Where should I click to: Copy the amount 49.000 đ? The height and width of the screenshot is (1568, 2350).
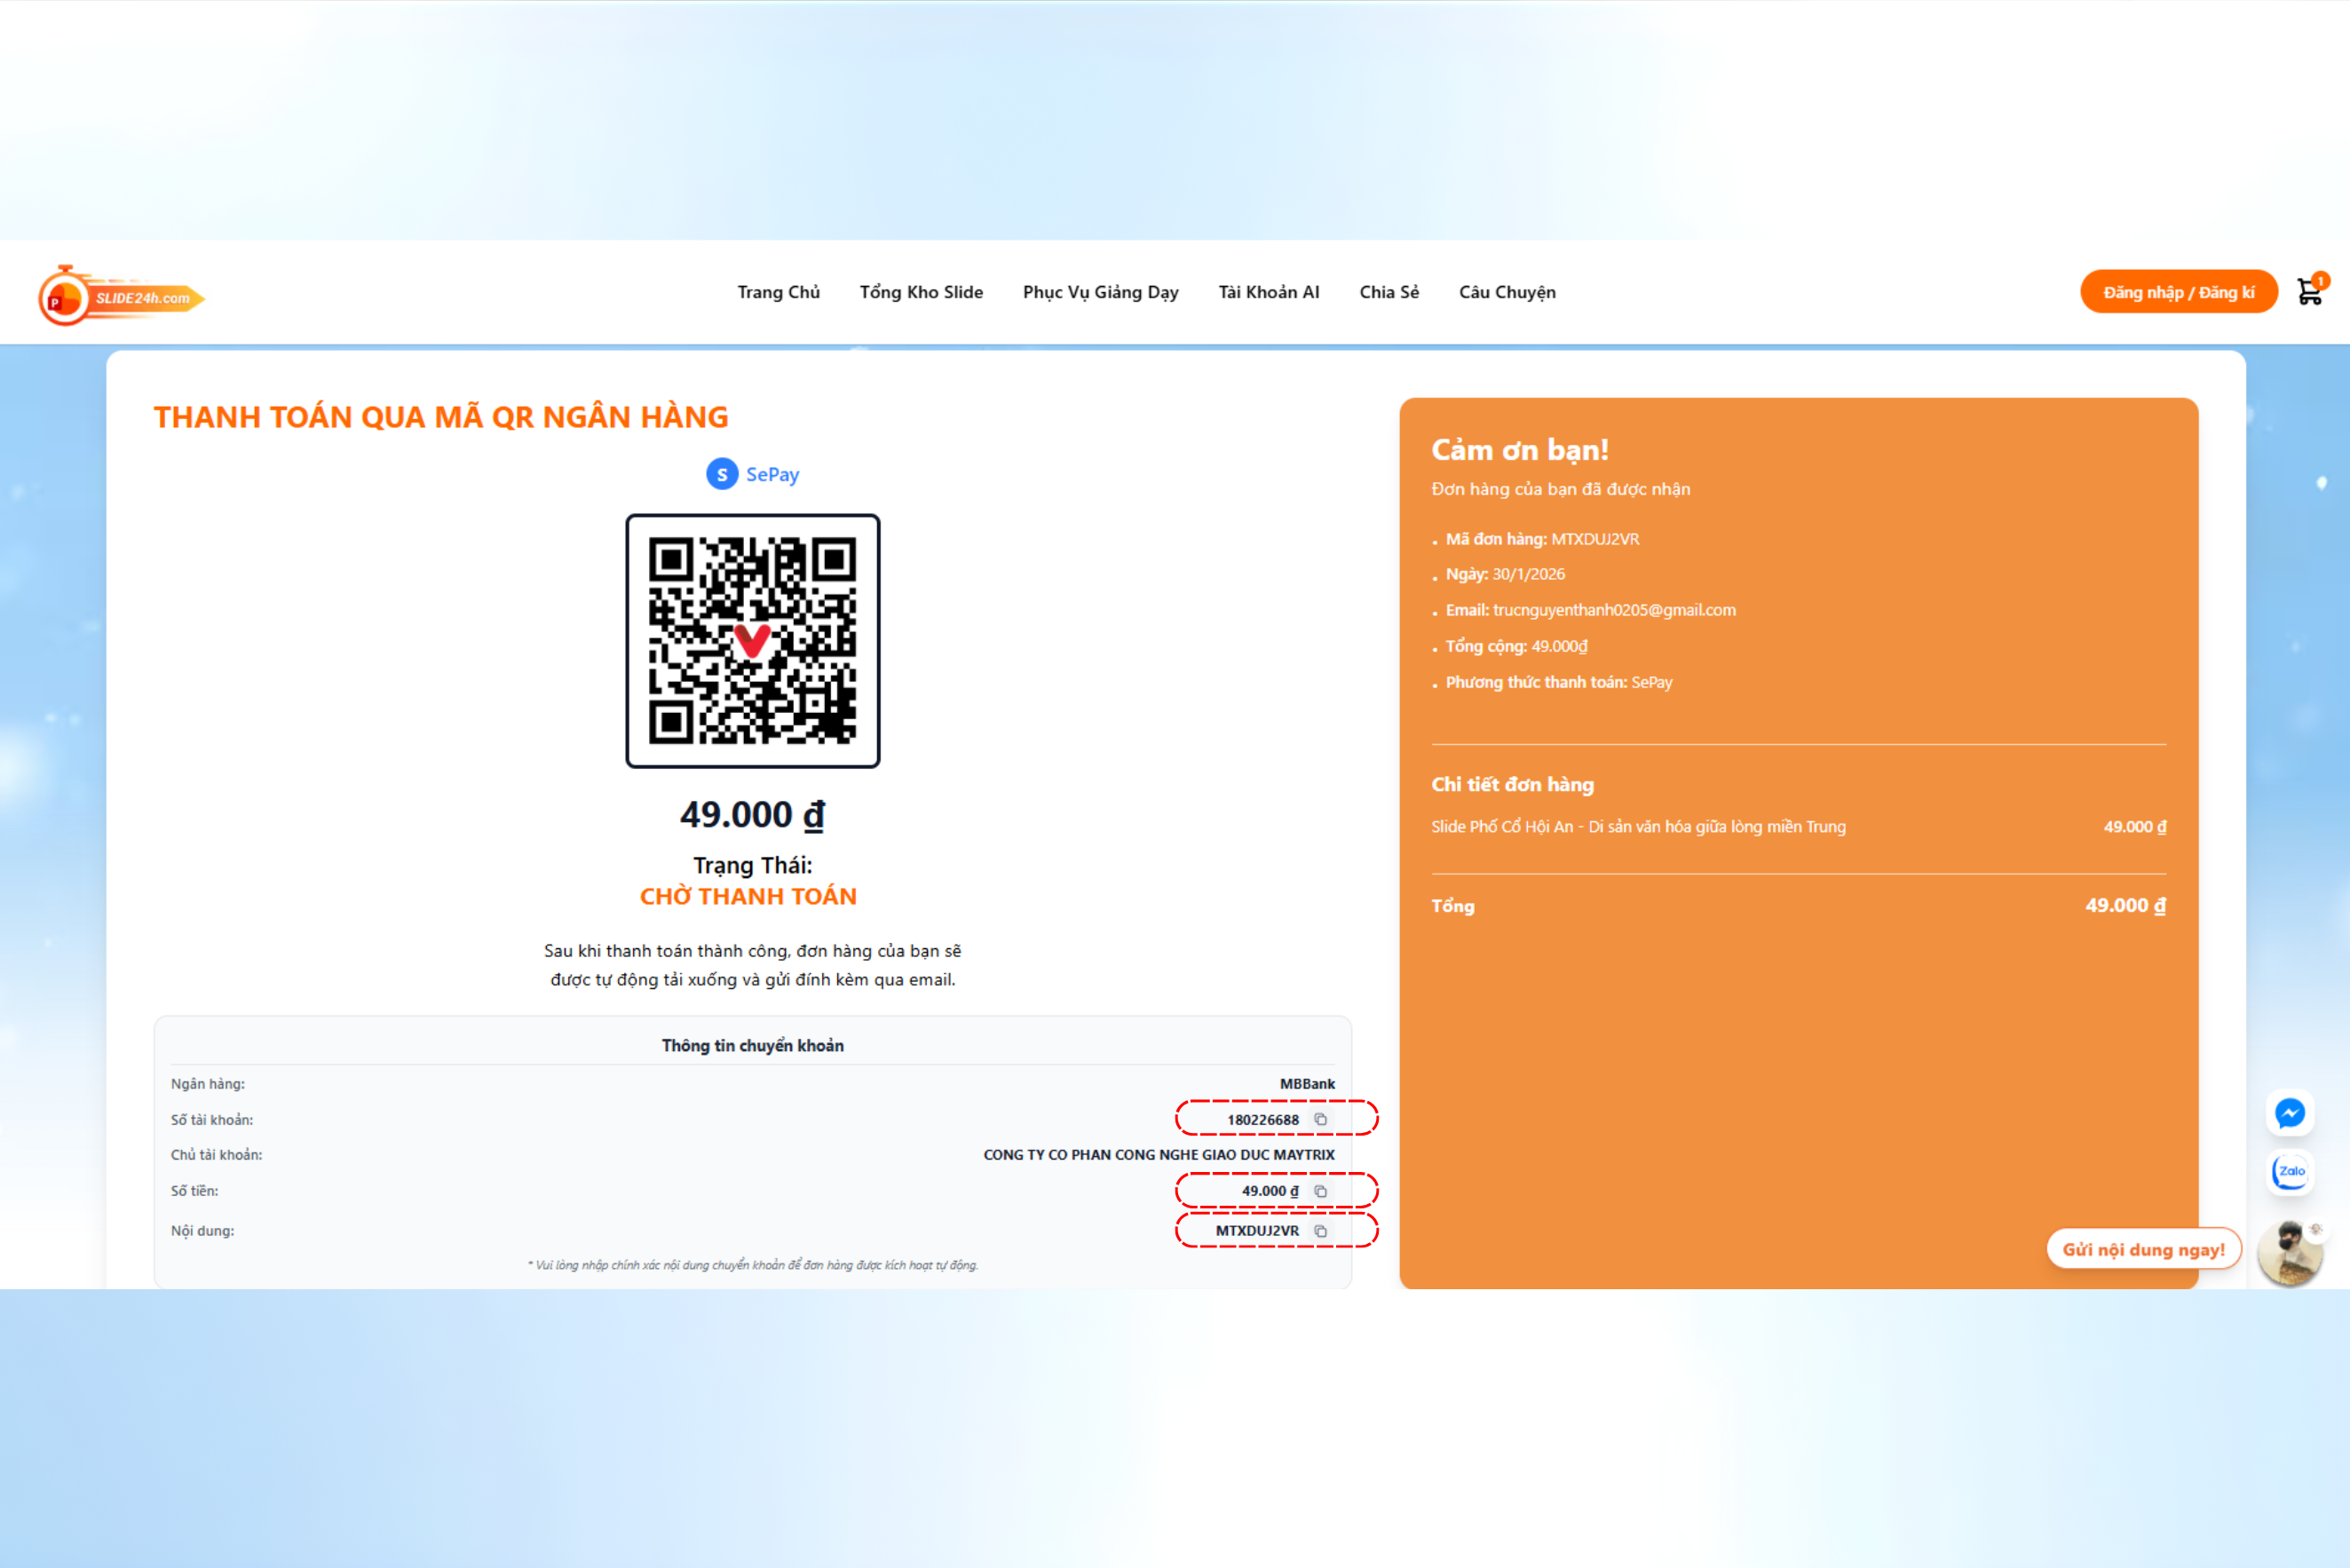(x=1320, y=1191)
